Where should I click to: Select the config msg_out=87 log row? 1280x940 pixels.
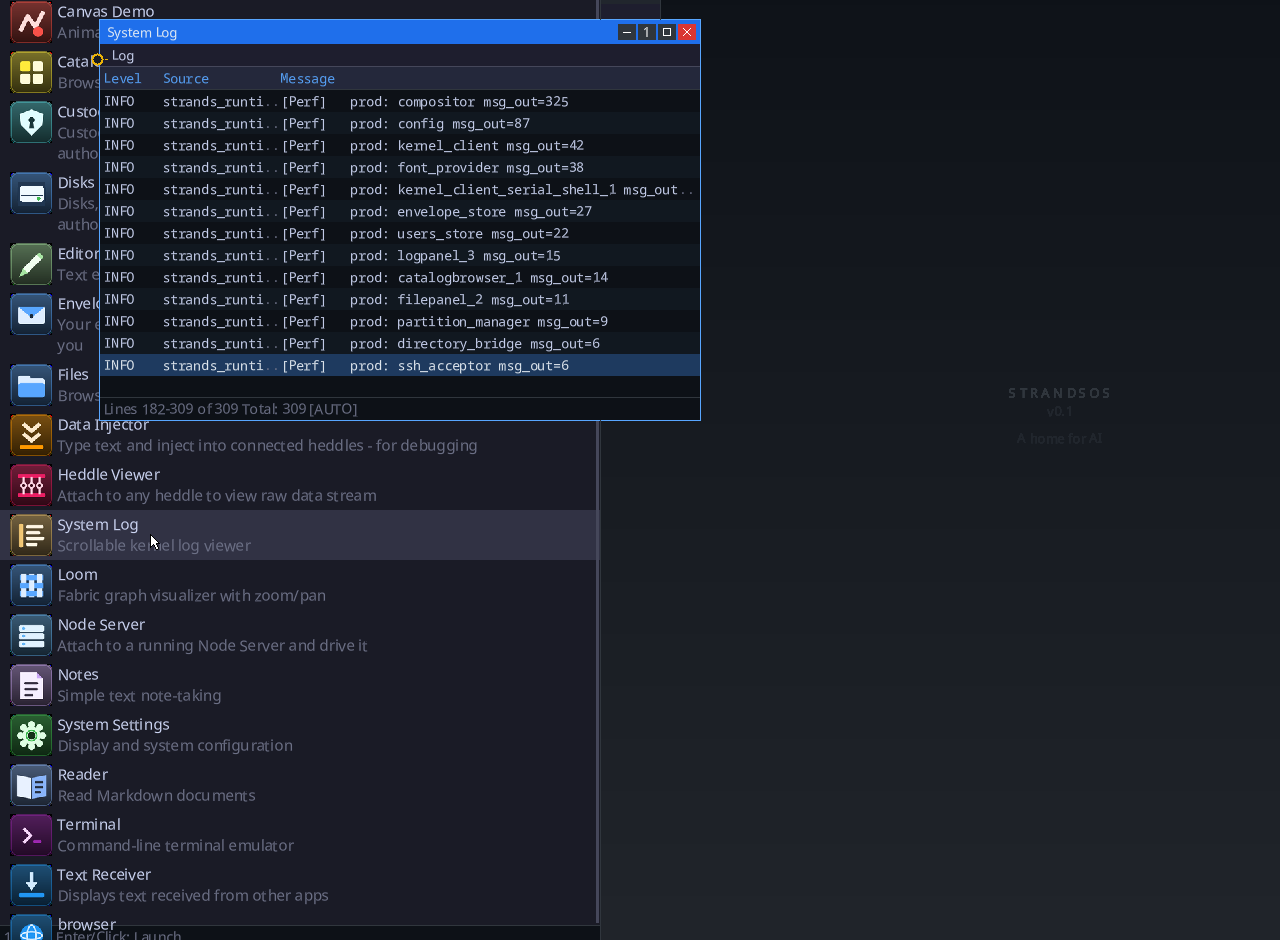coord(400,123)
